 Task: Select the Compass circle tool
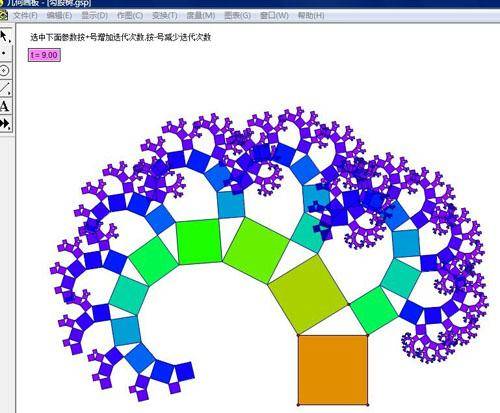tap(5, 71)
